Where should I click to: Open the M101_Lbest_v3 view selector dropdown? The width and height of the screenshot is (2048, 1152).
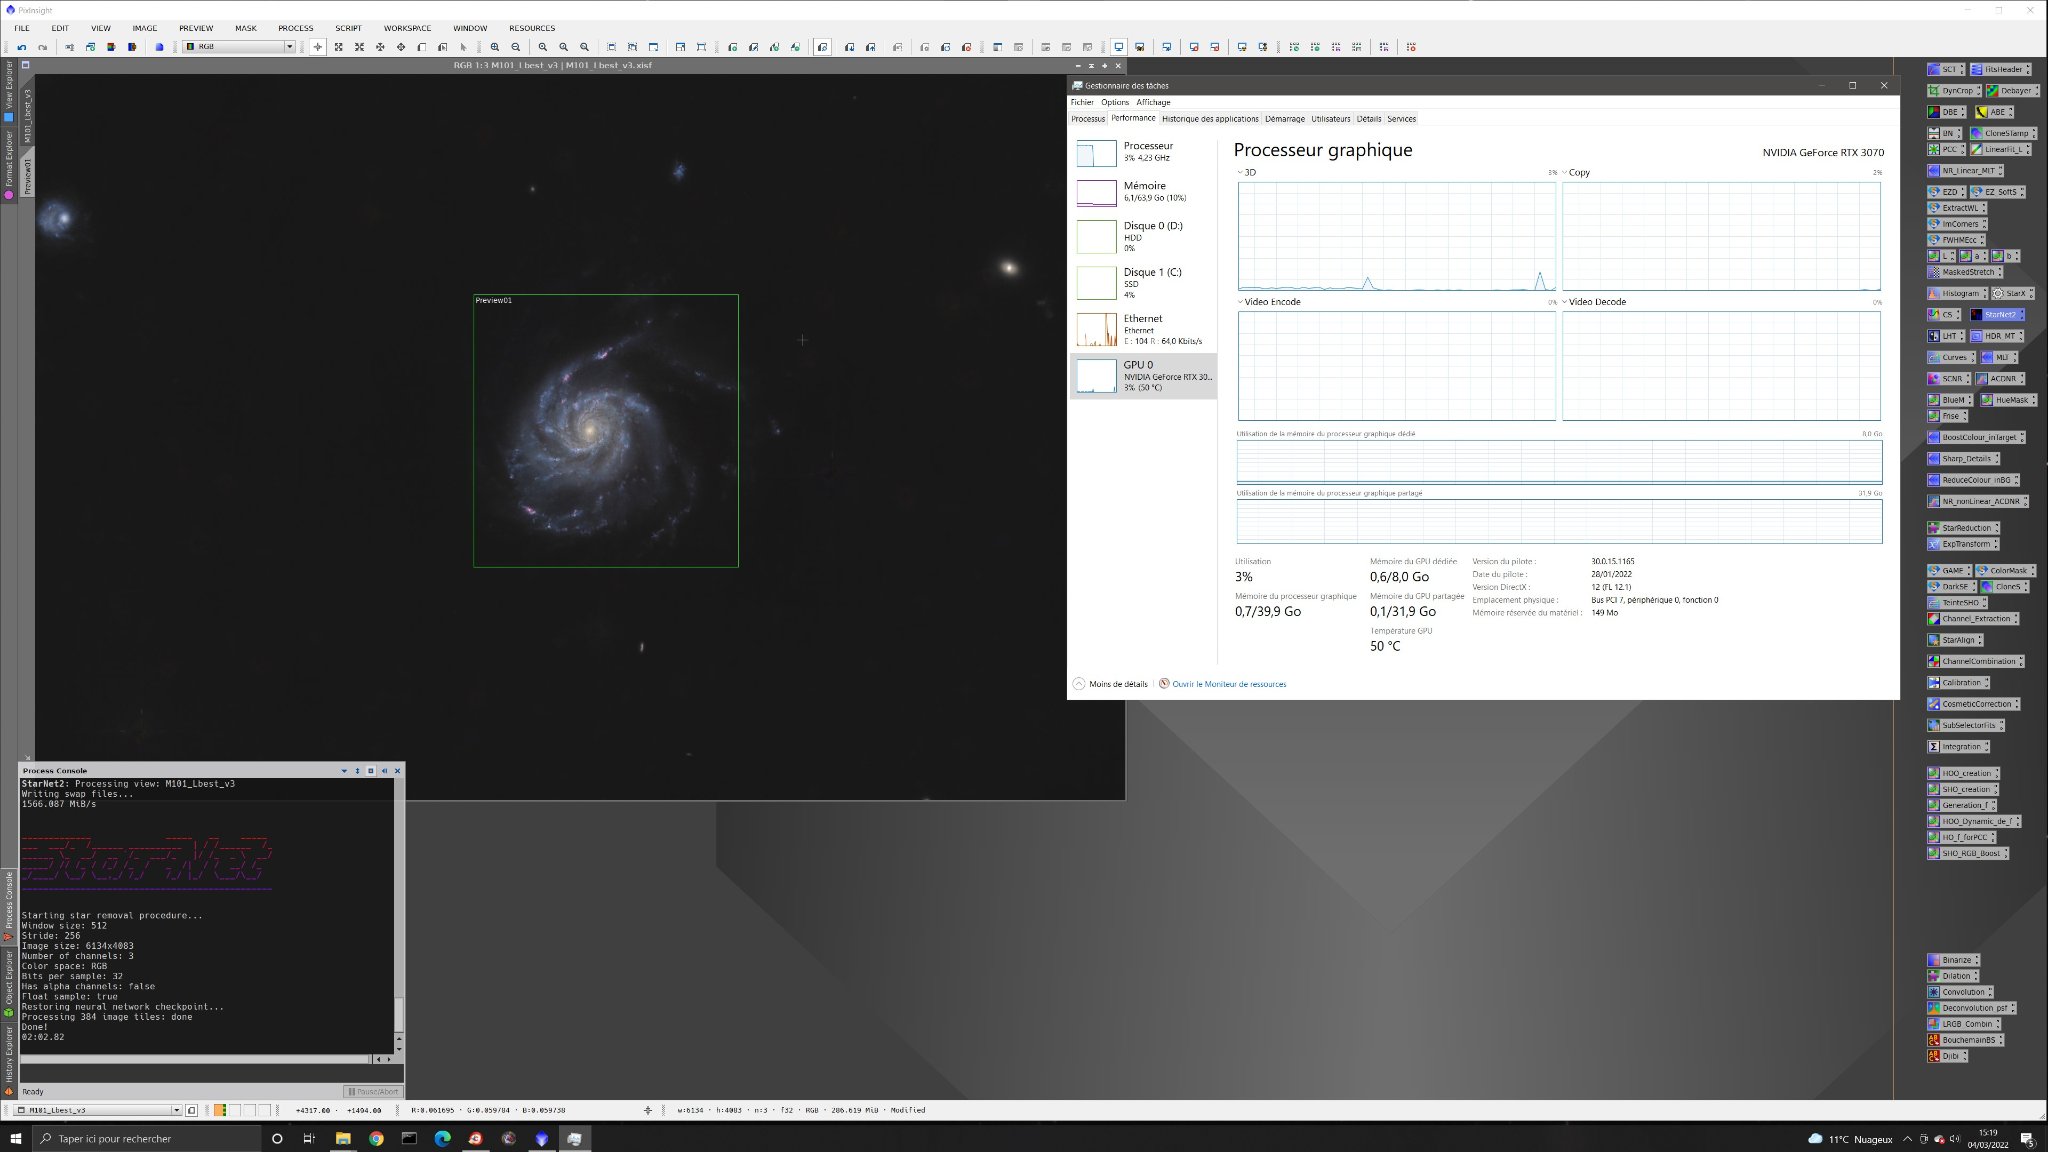[177, 1110]
